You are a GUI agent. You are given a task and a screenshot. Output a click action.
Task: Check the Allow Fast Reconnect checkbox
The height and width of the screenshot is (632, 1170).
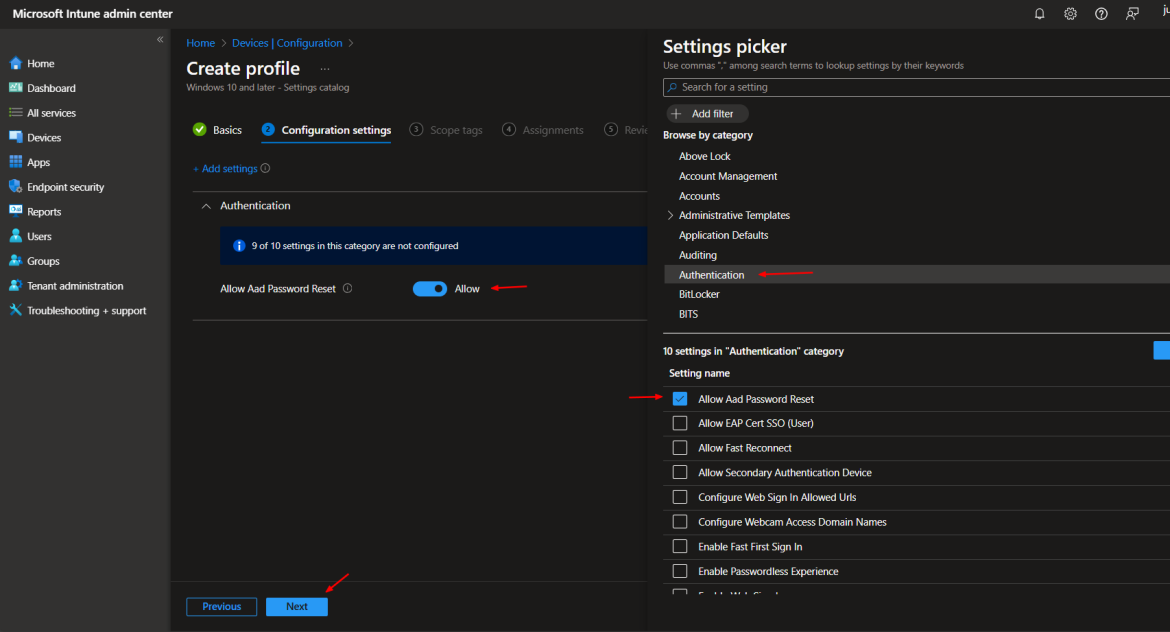click(680, 448)
